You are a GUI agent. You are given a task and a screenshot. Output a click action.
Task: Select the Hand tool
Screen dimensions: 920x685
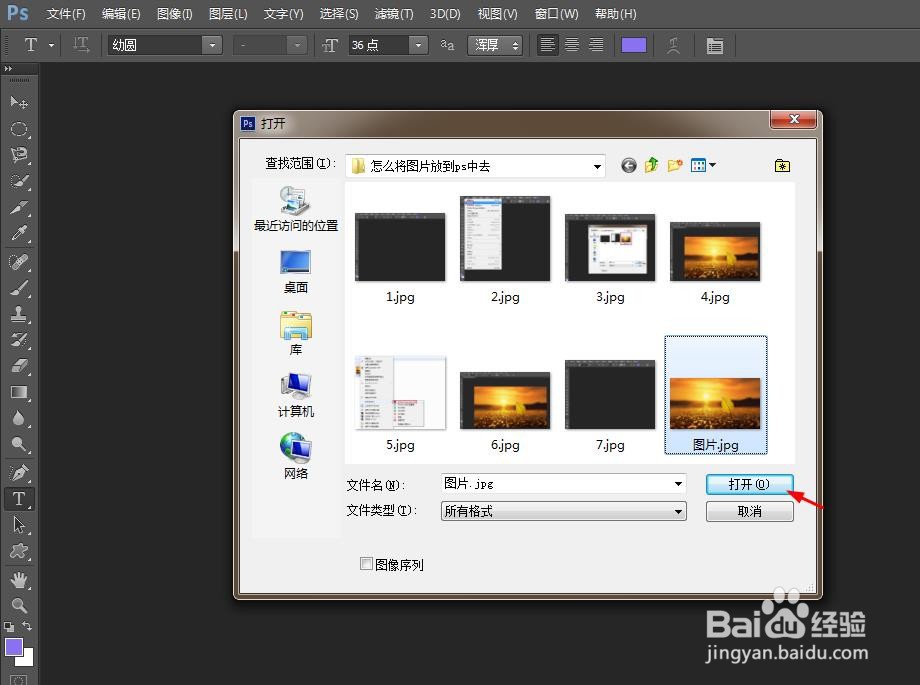click(19, 579)
